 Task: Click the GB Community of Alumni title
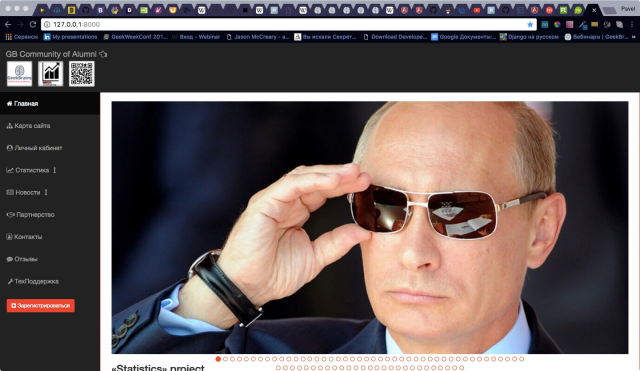point(51,54)
